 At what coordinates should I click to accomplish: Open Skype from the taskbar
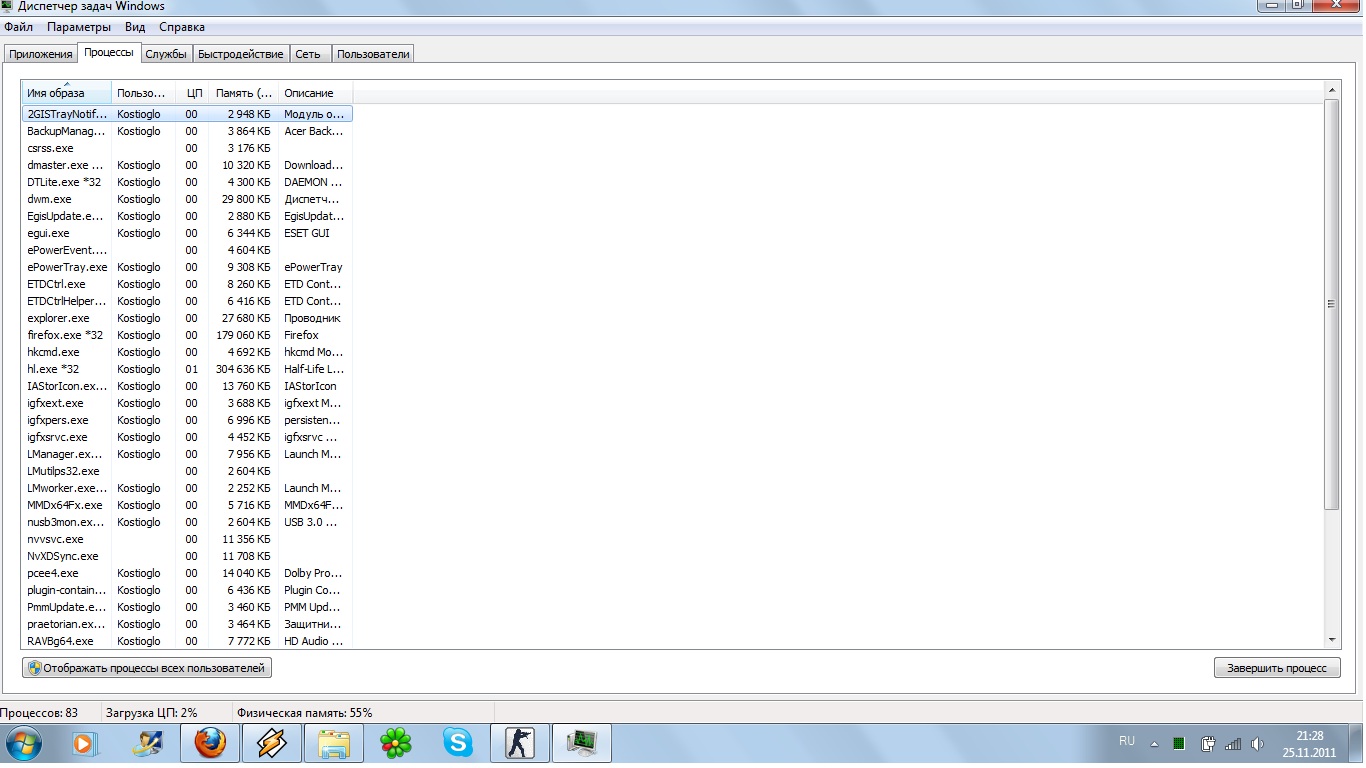tap(458, 743)
